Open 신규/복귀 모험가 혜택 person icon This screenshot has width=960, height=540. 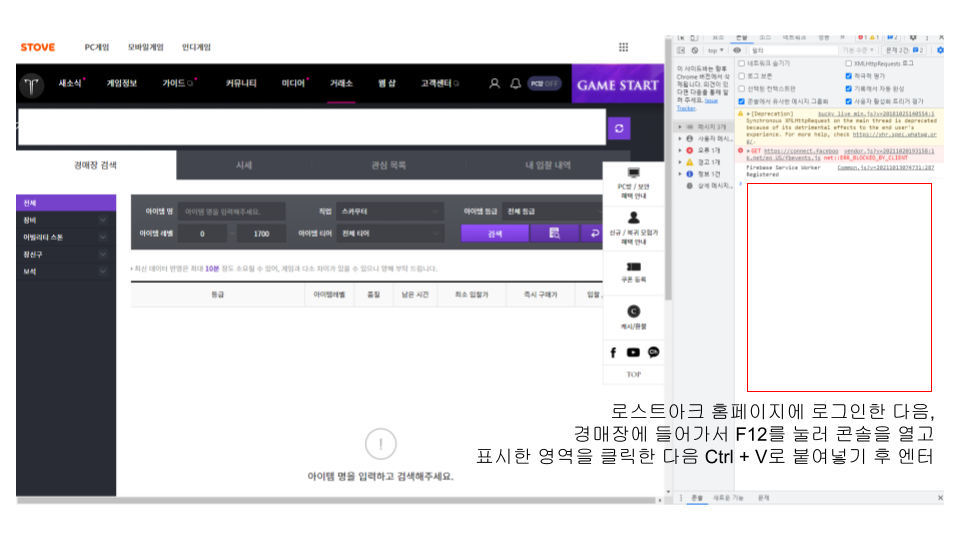pyautogui.click(x=634, y=217)
